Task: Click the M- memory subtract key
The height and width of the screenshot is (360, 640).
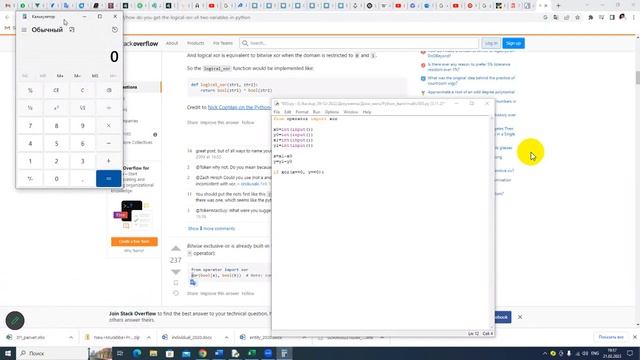Action: 78,76
